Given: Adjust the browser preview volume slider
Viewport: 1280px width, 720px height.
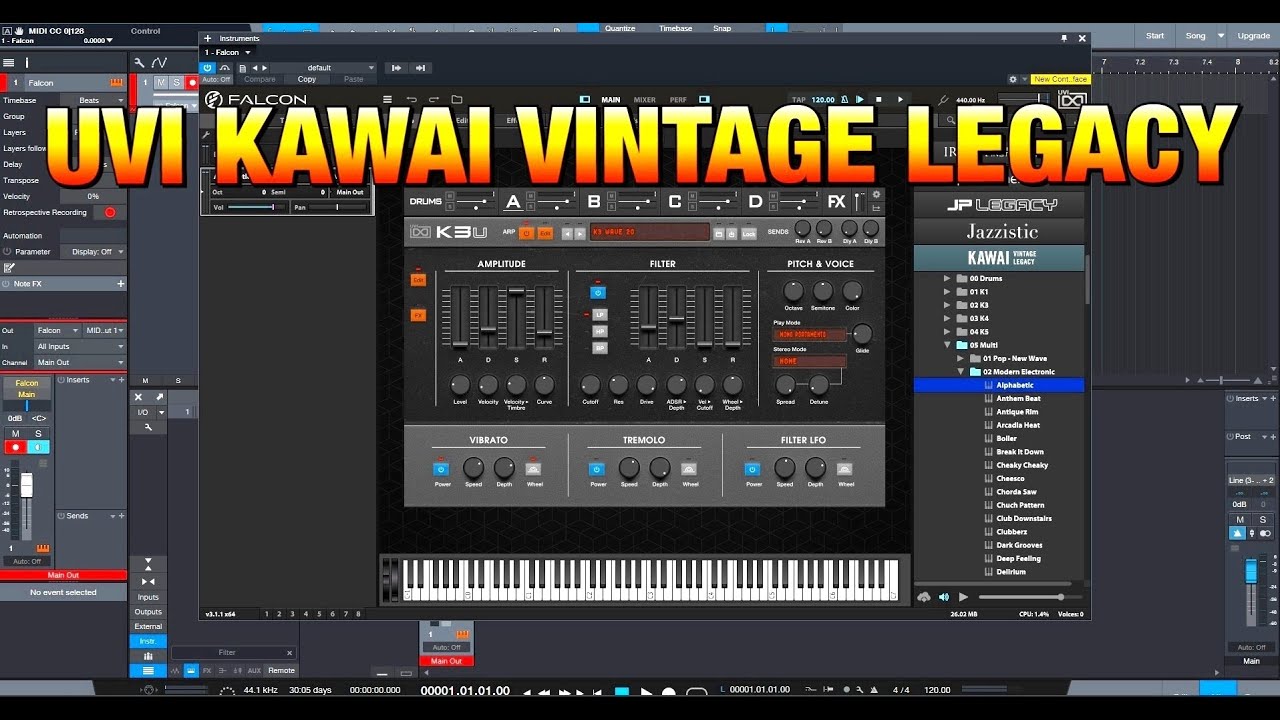Looking at the screenshot, I should (x=1029, y=597).
